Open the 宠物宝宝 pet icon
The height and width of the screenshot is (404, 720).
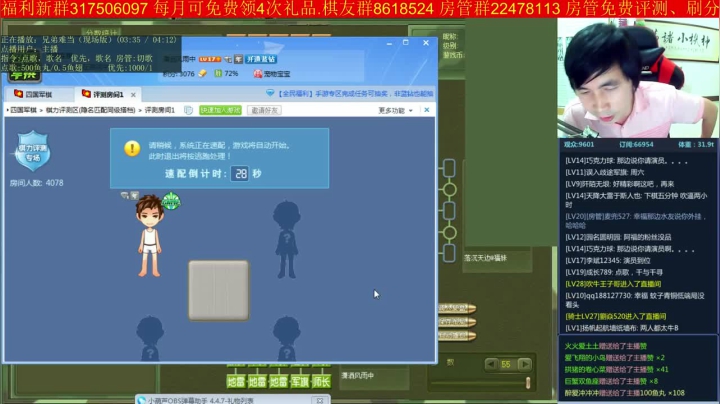[258, 73]
